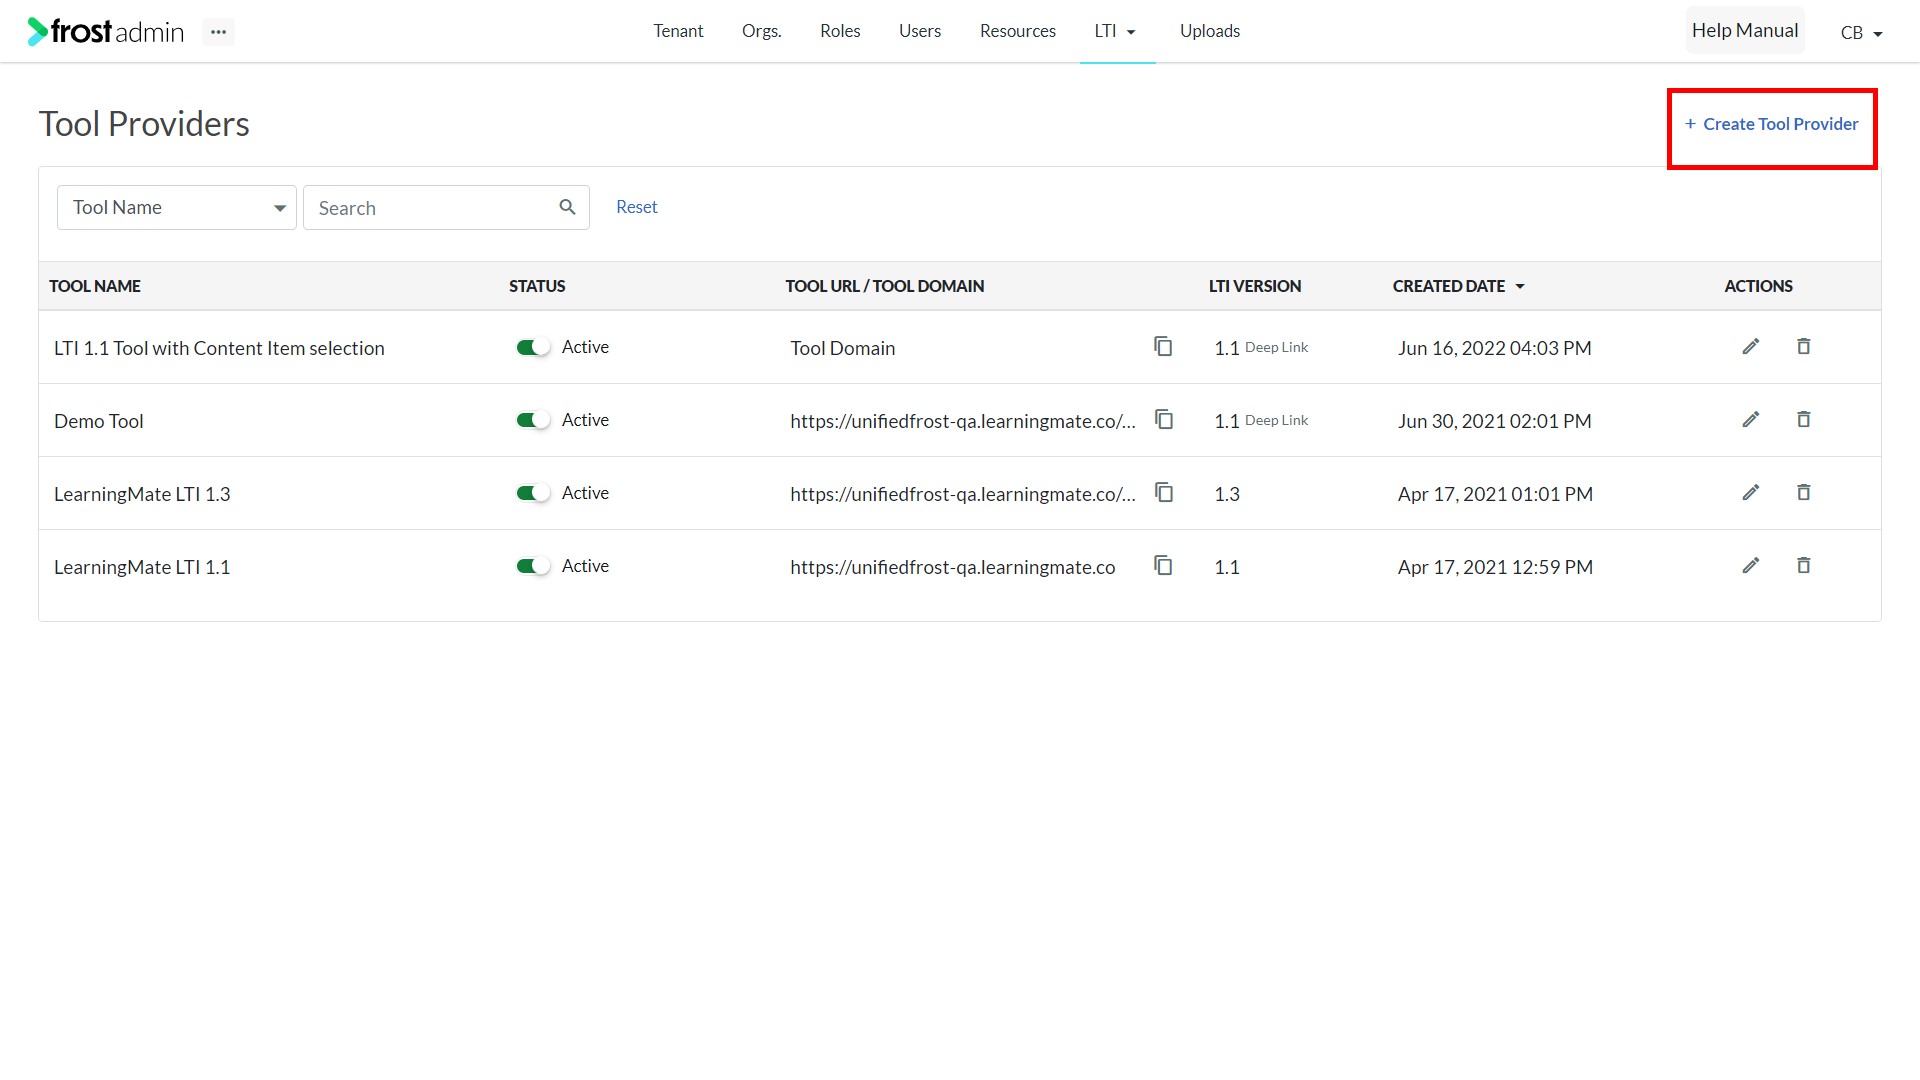Click the '1.3' LTI version cell
The width and height of the screenshot is (1920, 1080).
pyautogui.click(x=1227, y=494)
